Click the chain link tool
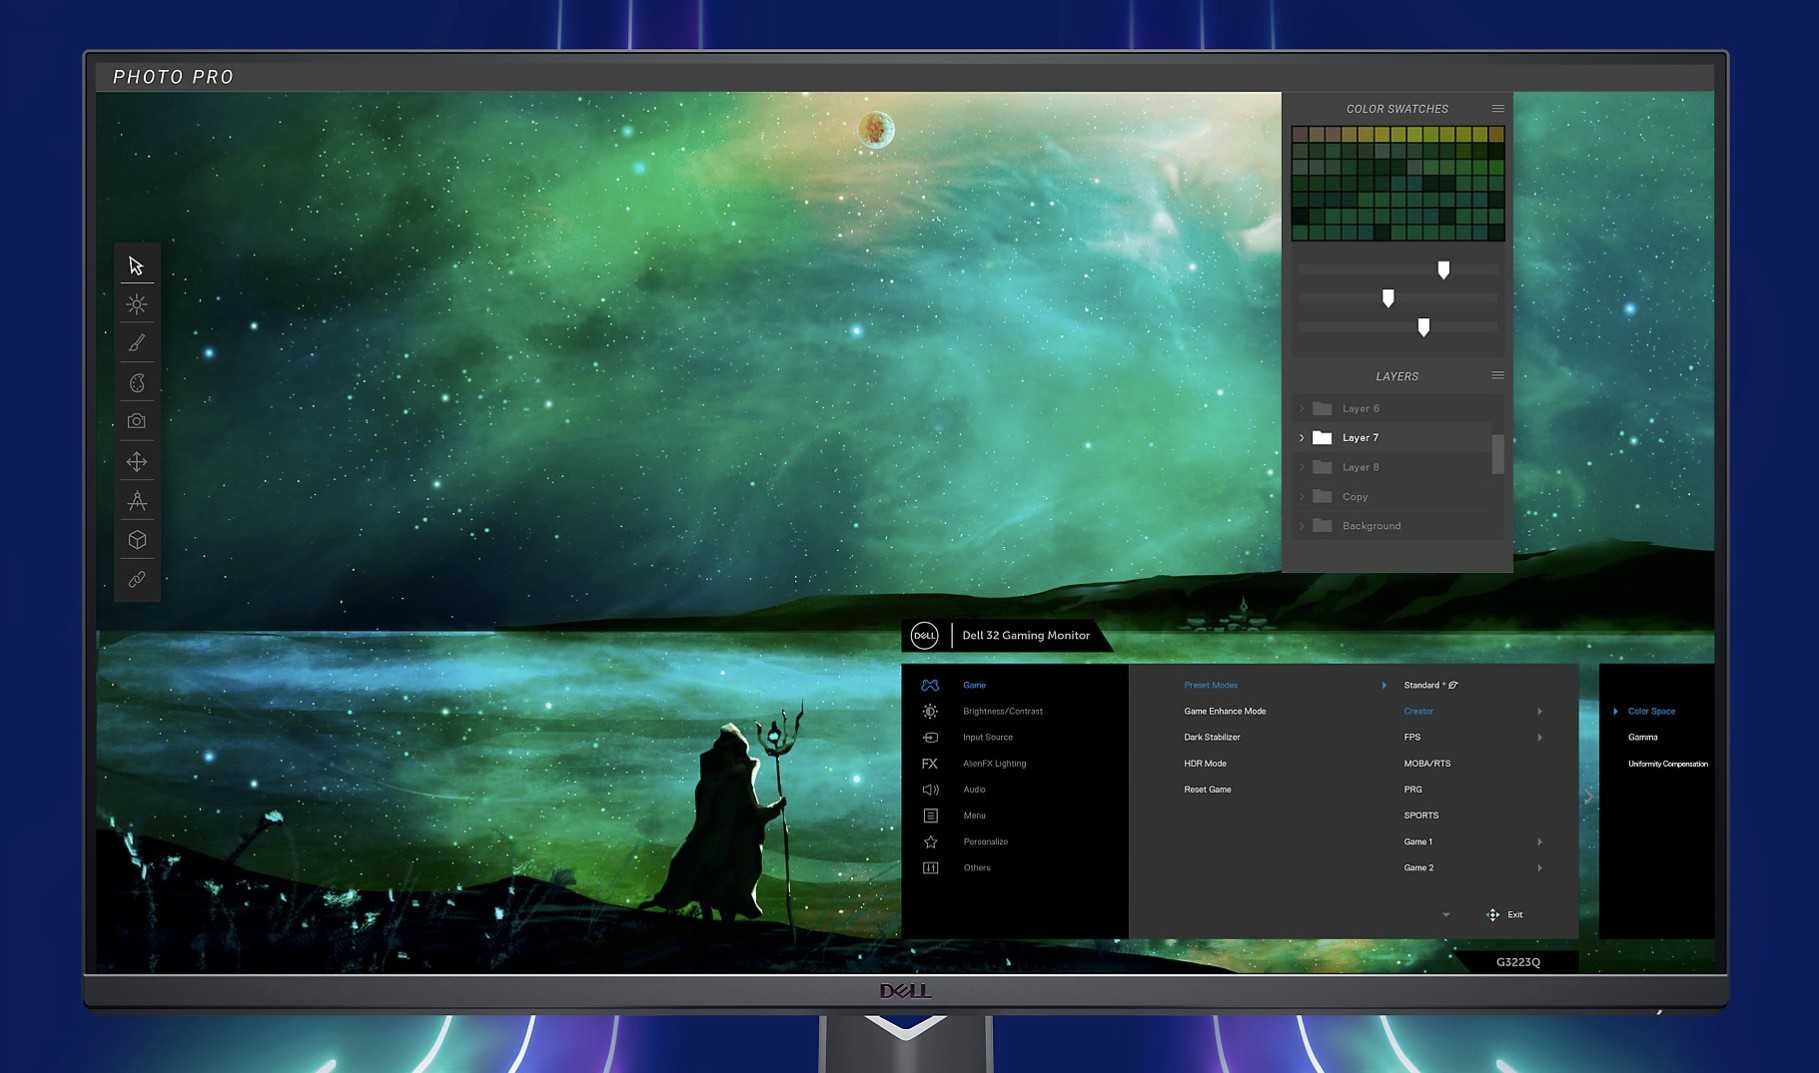The image size is (1819, 1073). click(x=137, y=579)
